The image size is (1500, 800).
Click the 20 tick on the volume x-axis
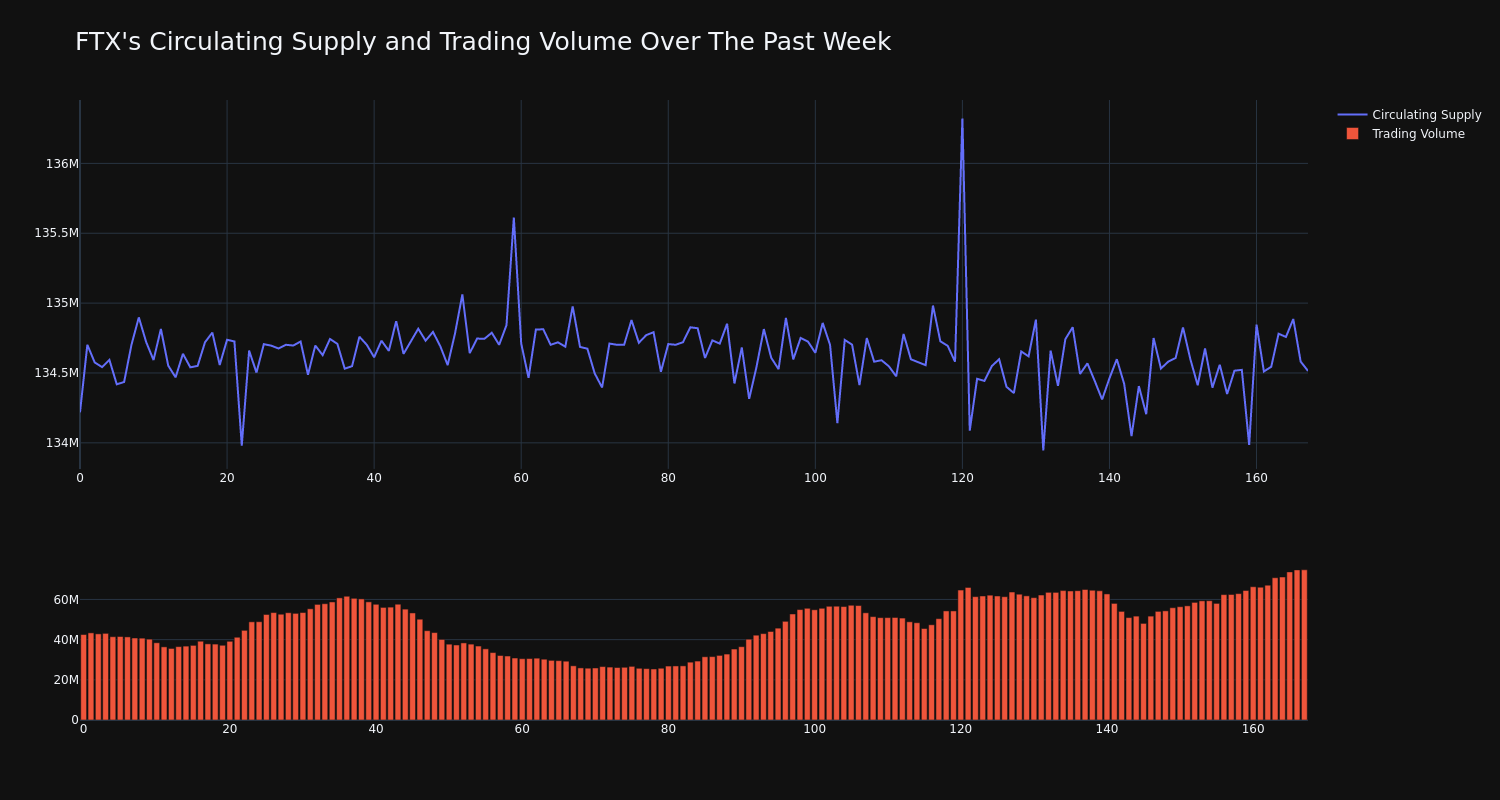point(230,729)
